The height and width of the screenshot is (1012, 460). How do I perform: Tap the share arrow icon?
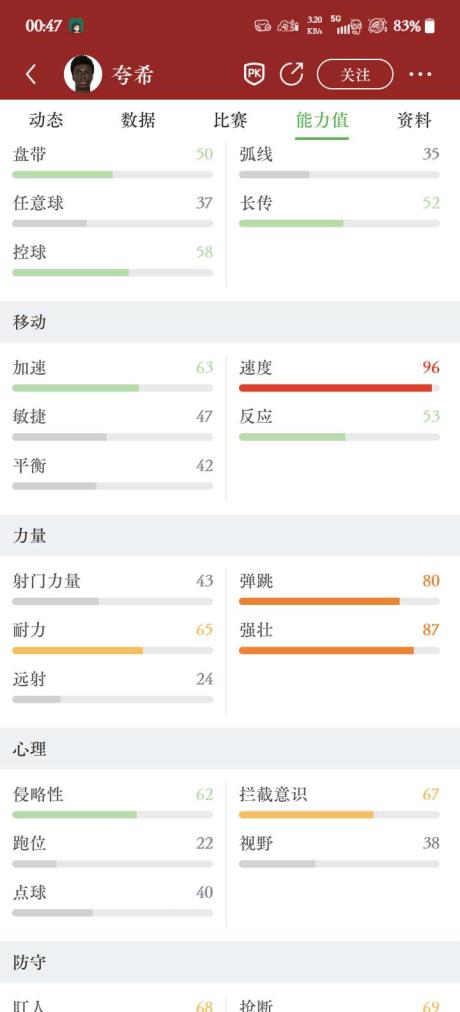(292, 74)
